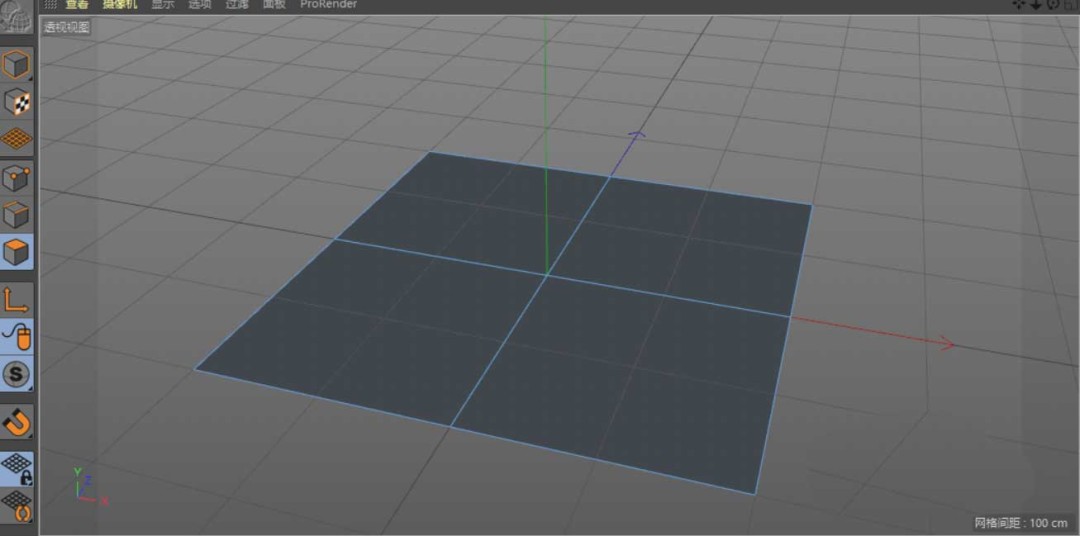1080x536 pixels.
Task: Select the Model mode cube icon
Action: [17, 66]
